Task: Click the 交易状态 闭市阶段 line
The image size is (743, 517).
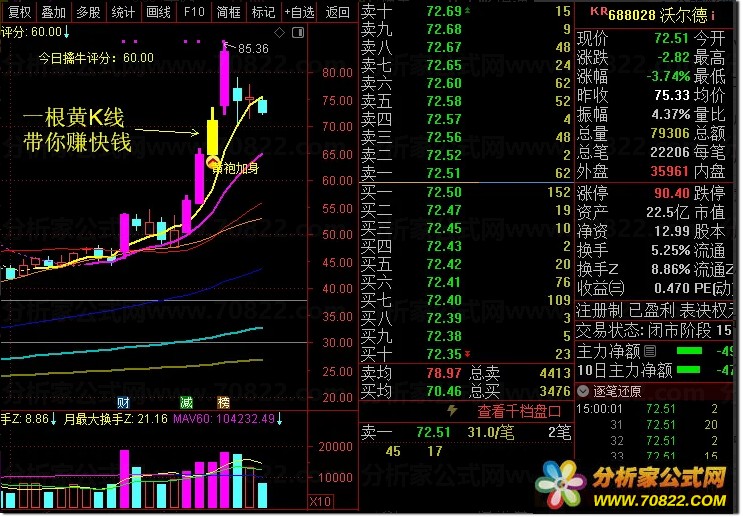Action: coord(654,330)
